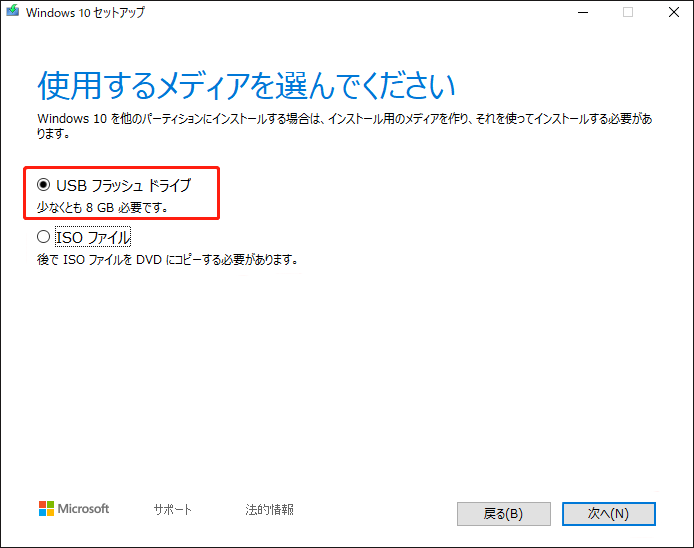Click the Microsoft logo
This screenshot has width=694, height=548.
pos(74,509)
